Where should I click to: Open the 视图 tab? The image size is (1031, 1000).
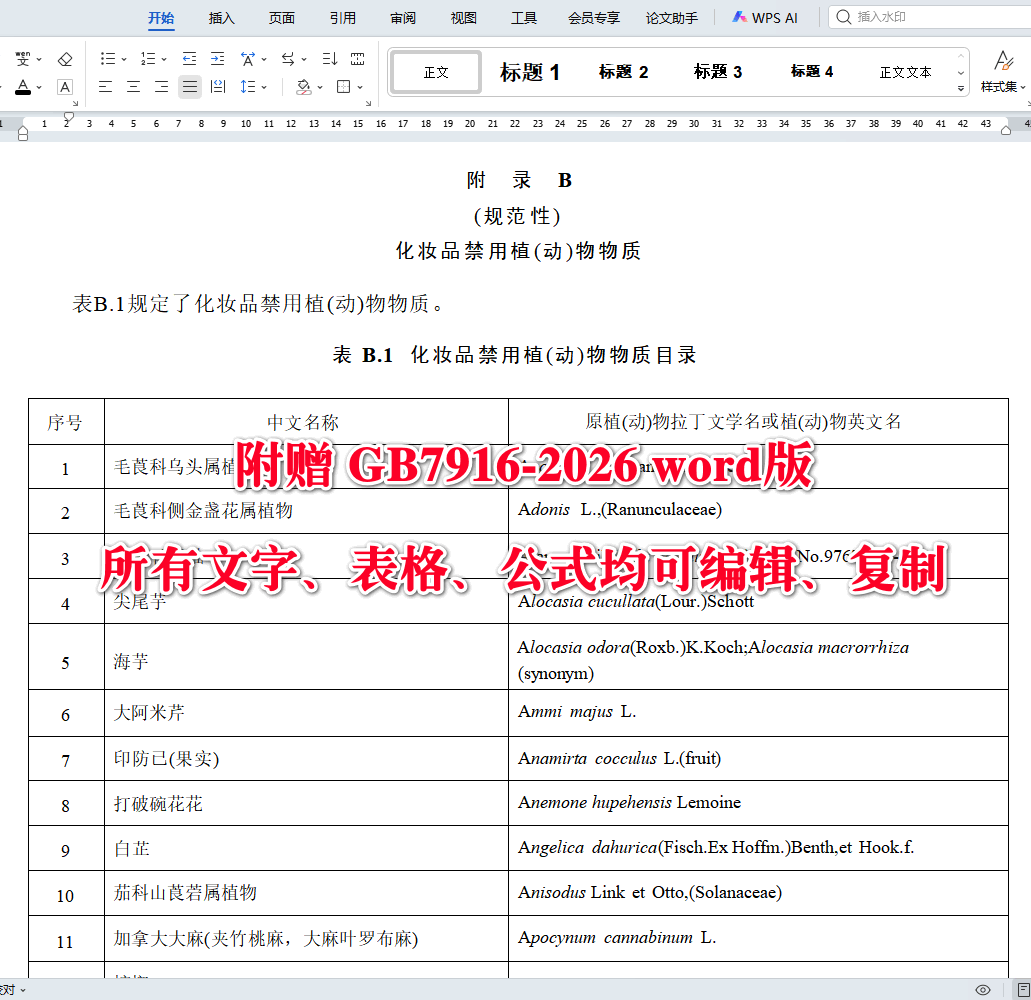[x=464, y=18]
